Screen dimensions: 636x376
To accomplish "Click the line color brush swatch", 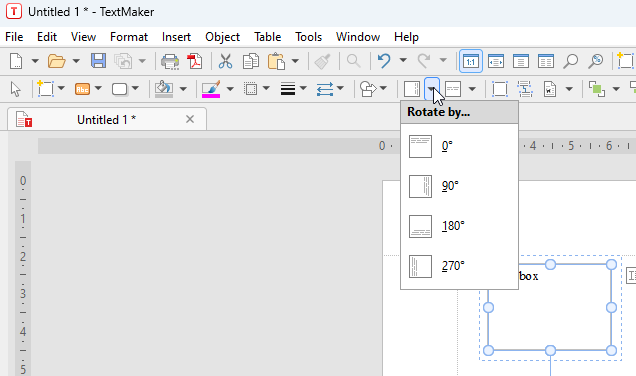I will click(x=211, y=89).
